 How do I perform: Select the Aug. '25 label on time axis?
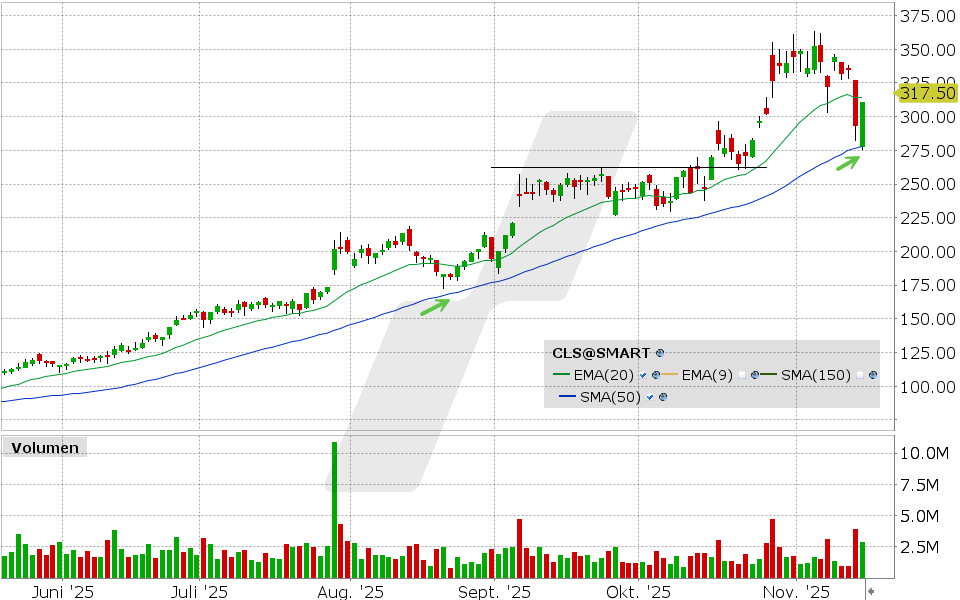point(350,592)
